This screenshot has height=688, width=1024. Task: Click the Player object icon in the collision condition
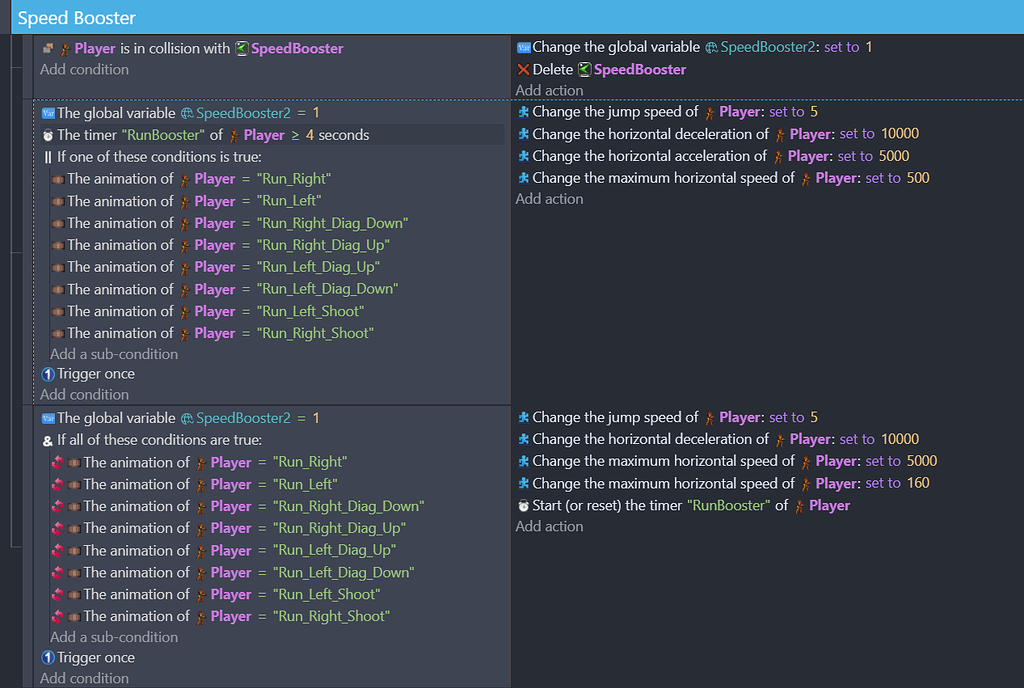click(x=65, y=47)
